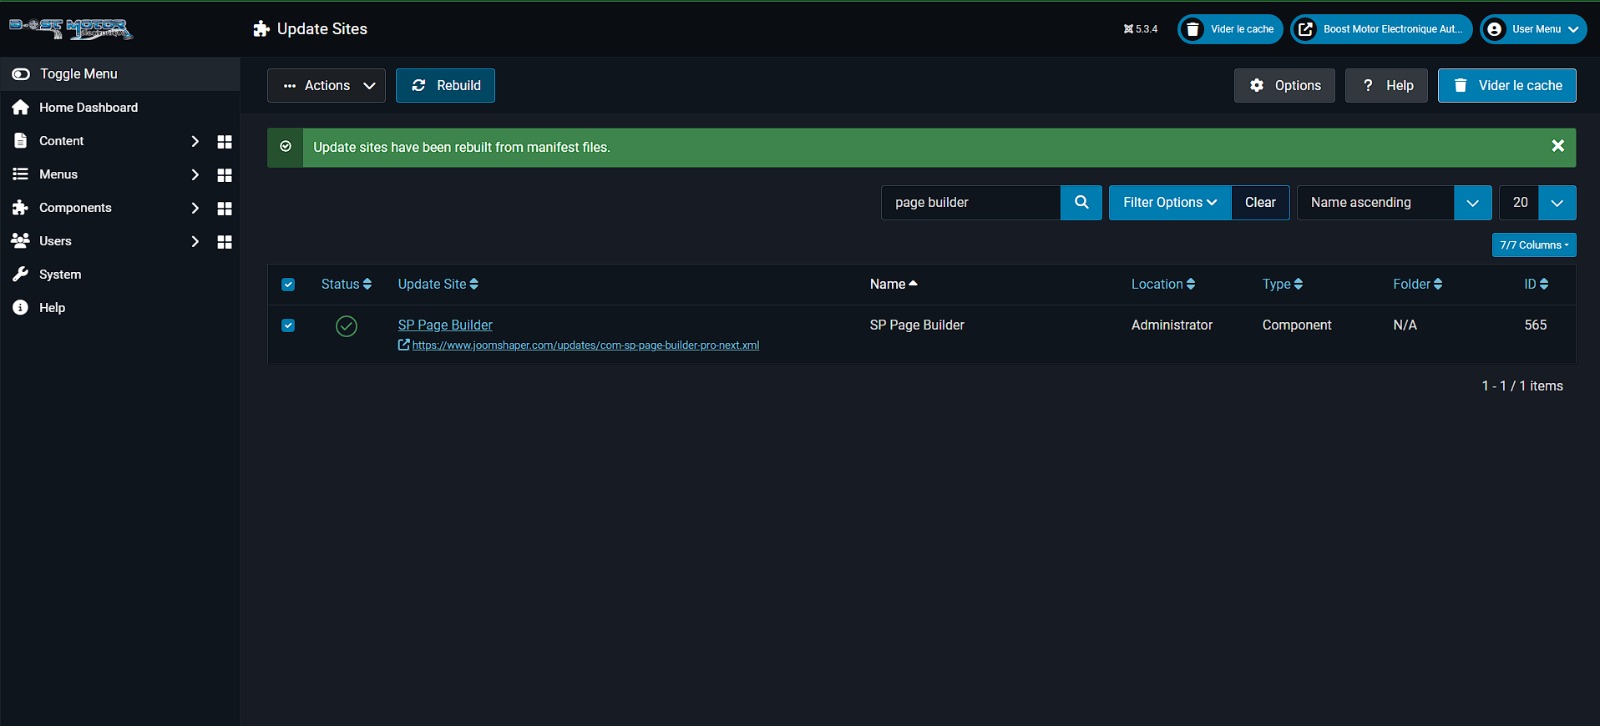Image resolution: width=1600 pixels, height=726 pixels.
Task: Open the System menu in sidebar
Action: point(60,275)
